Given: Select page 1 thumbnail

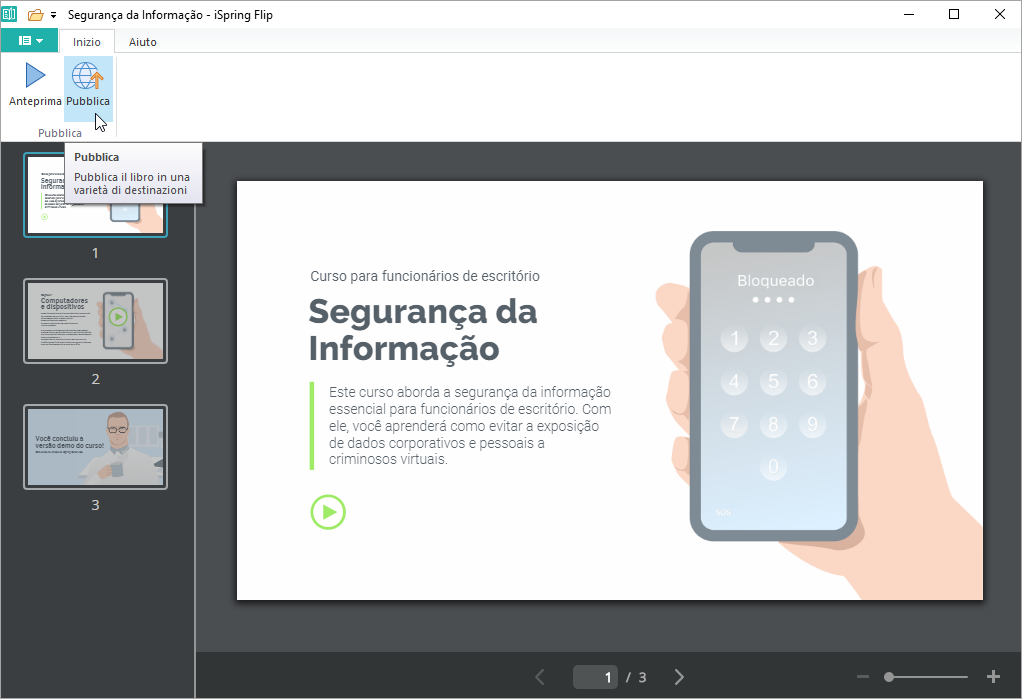Looking at the screenshot, I should pyautogui.click(x=95, y=195).
